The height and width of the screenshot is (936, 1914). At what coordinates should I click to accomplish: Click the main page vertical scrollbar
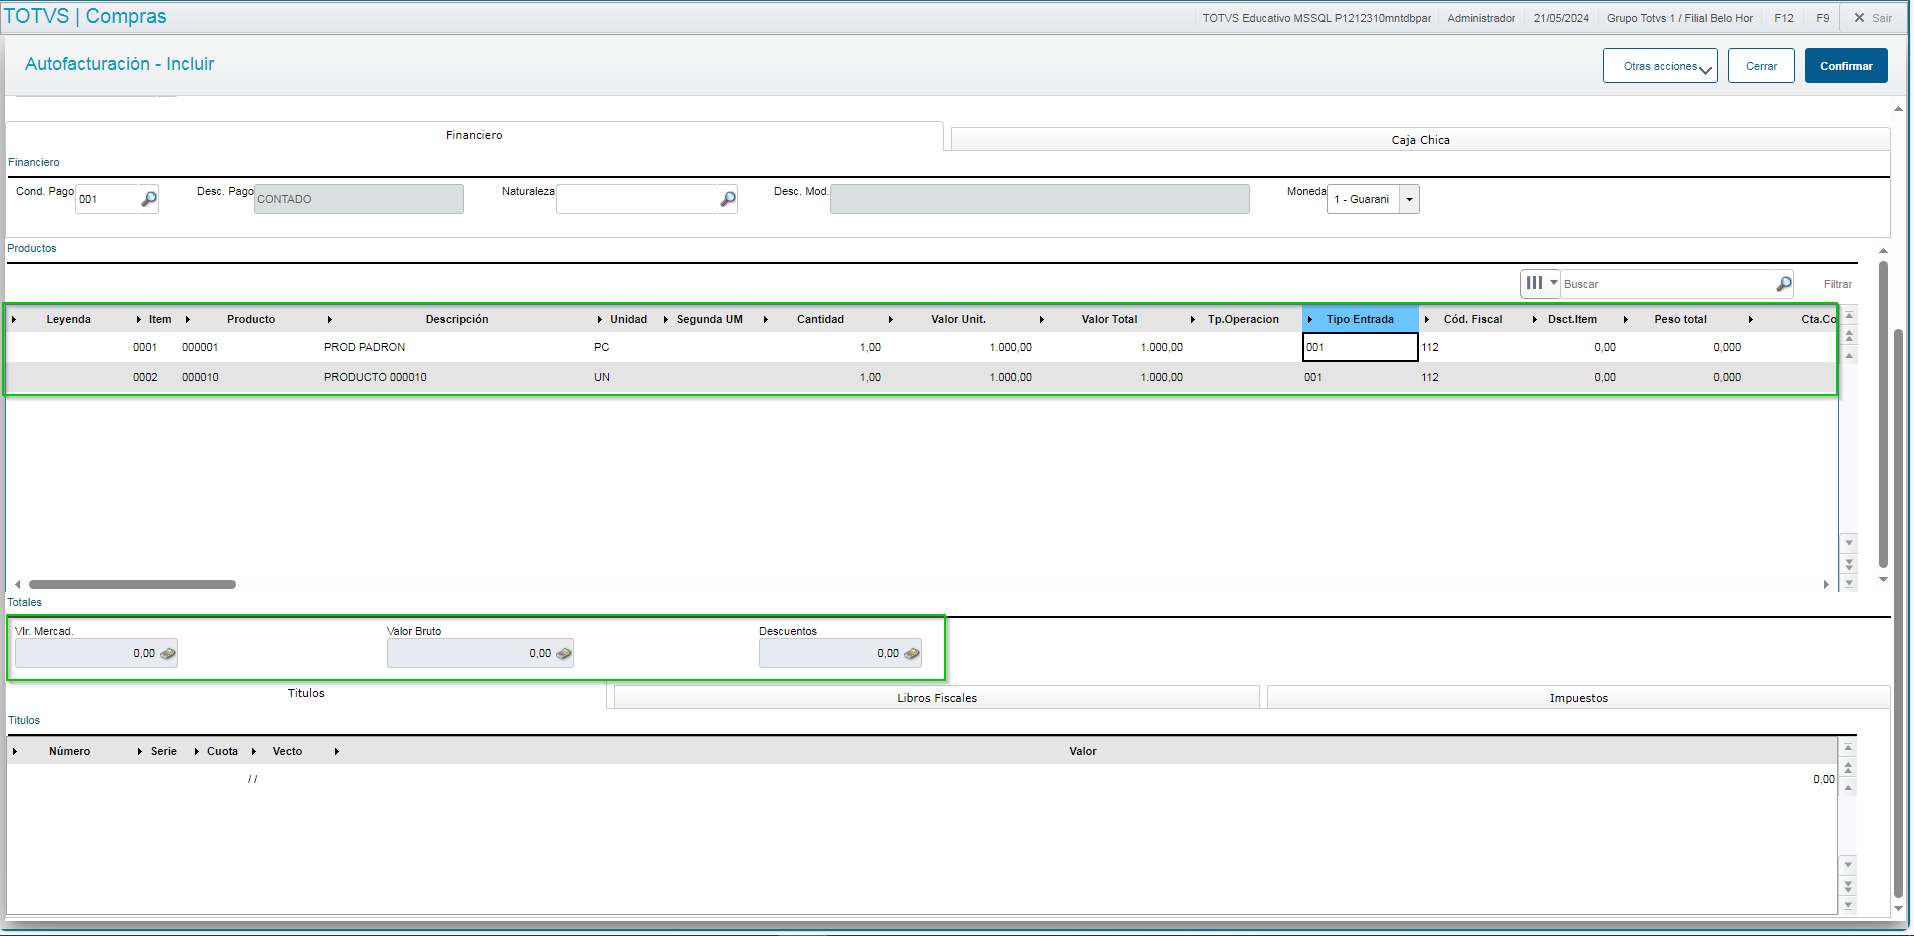(1898, 613)
